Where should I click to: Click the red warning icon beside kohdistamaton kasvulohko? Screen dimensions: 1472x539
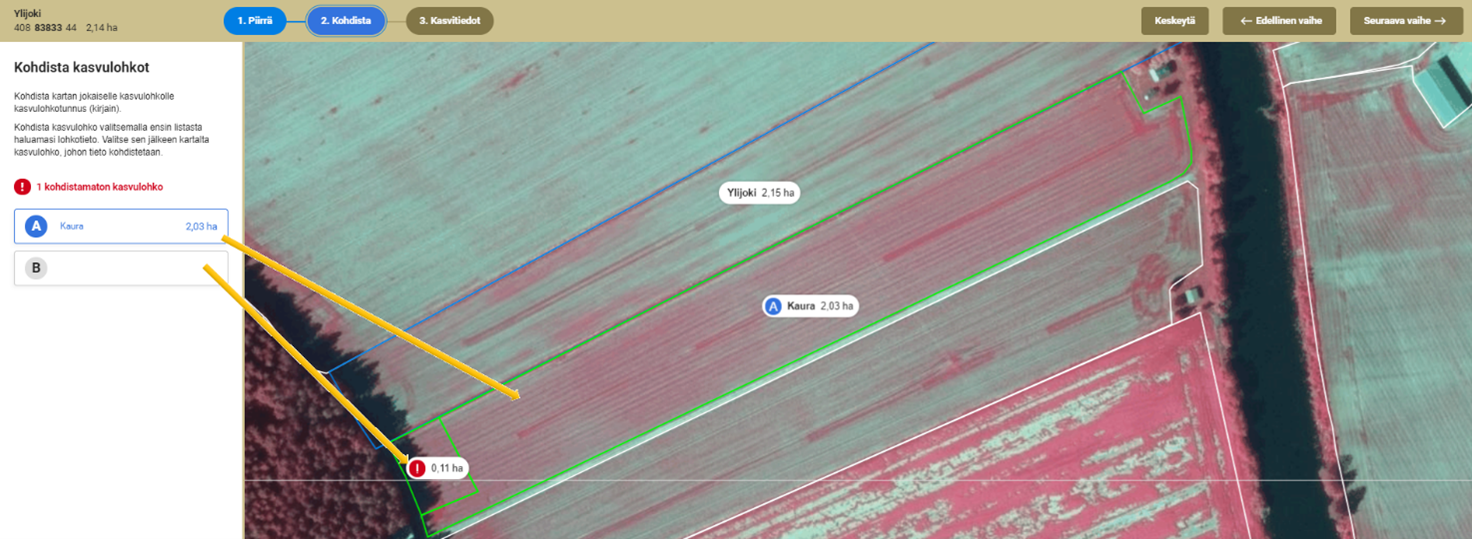22,187
